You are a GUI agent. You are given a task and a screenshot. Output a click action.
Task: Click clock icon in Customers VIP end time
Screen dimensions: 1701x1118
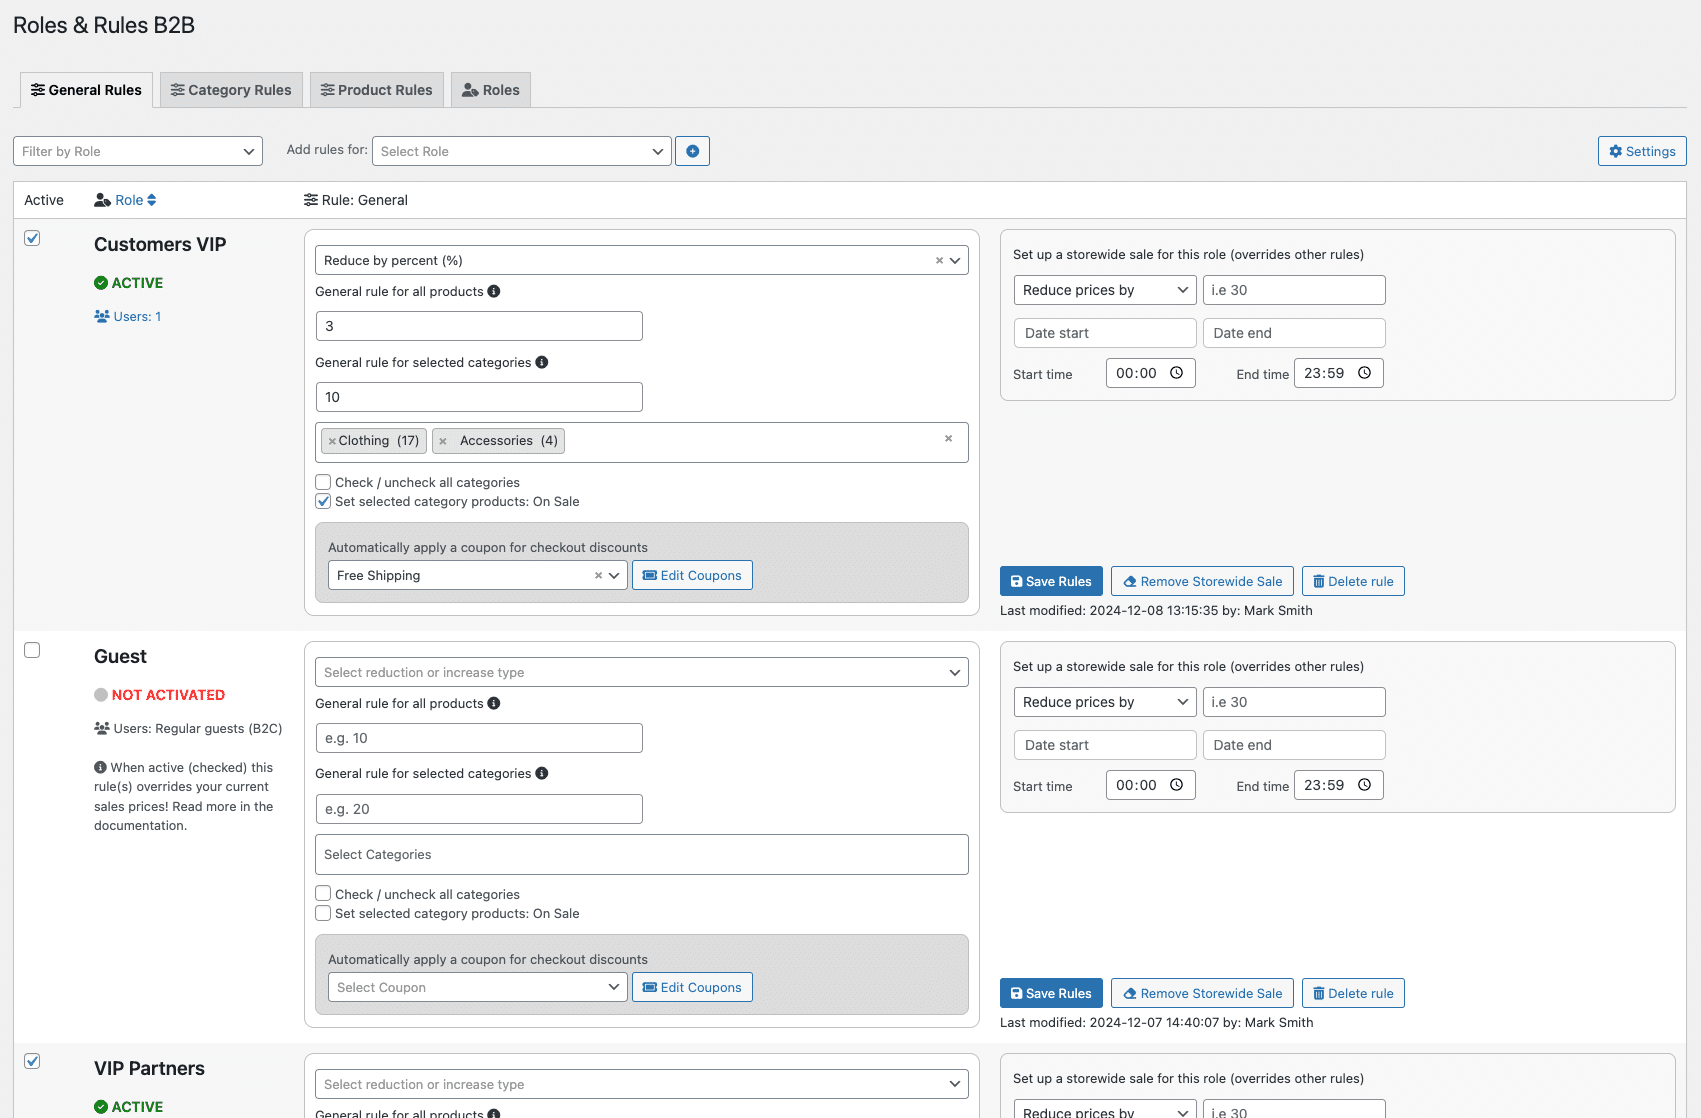click(x=1365, y=373)
